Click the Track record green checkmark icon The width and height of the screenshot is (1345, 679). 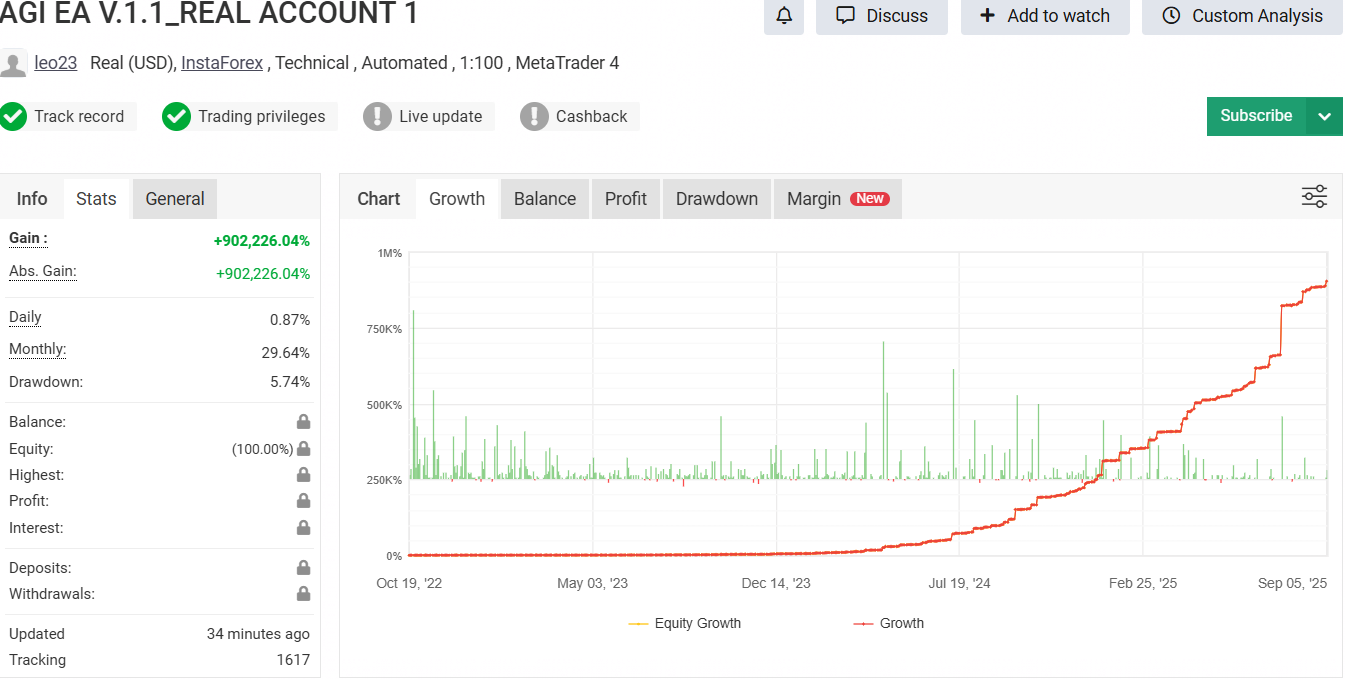pyautogui.click(x=14, y=116)
